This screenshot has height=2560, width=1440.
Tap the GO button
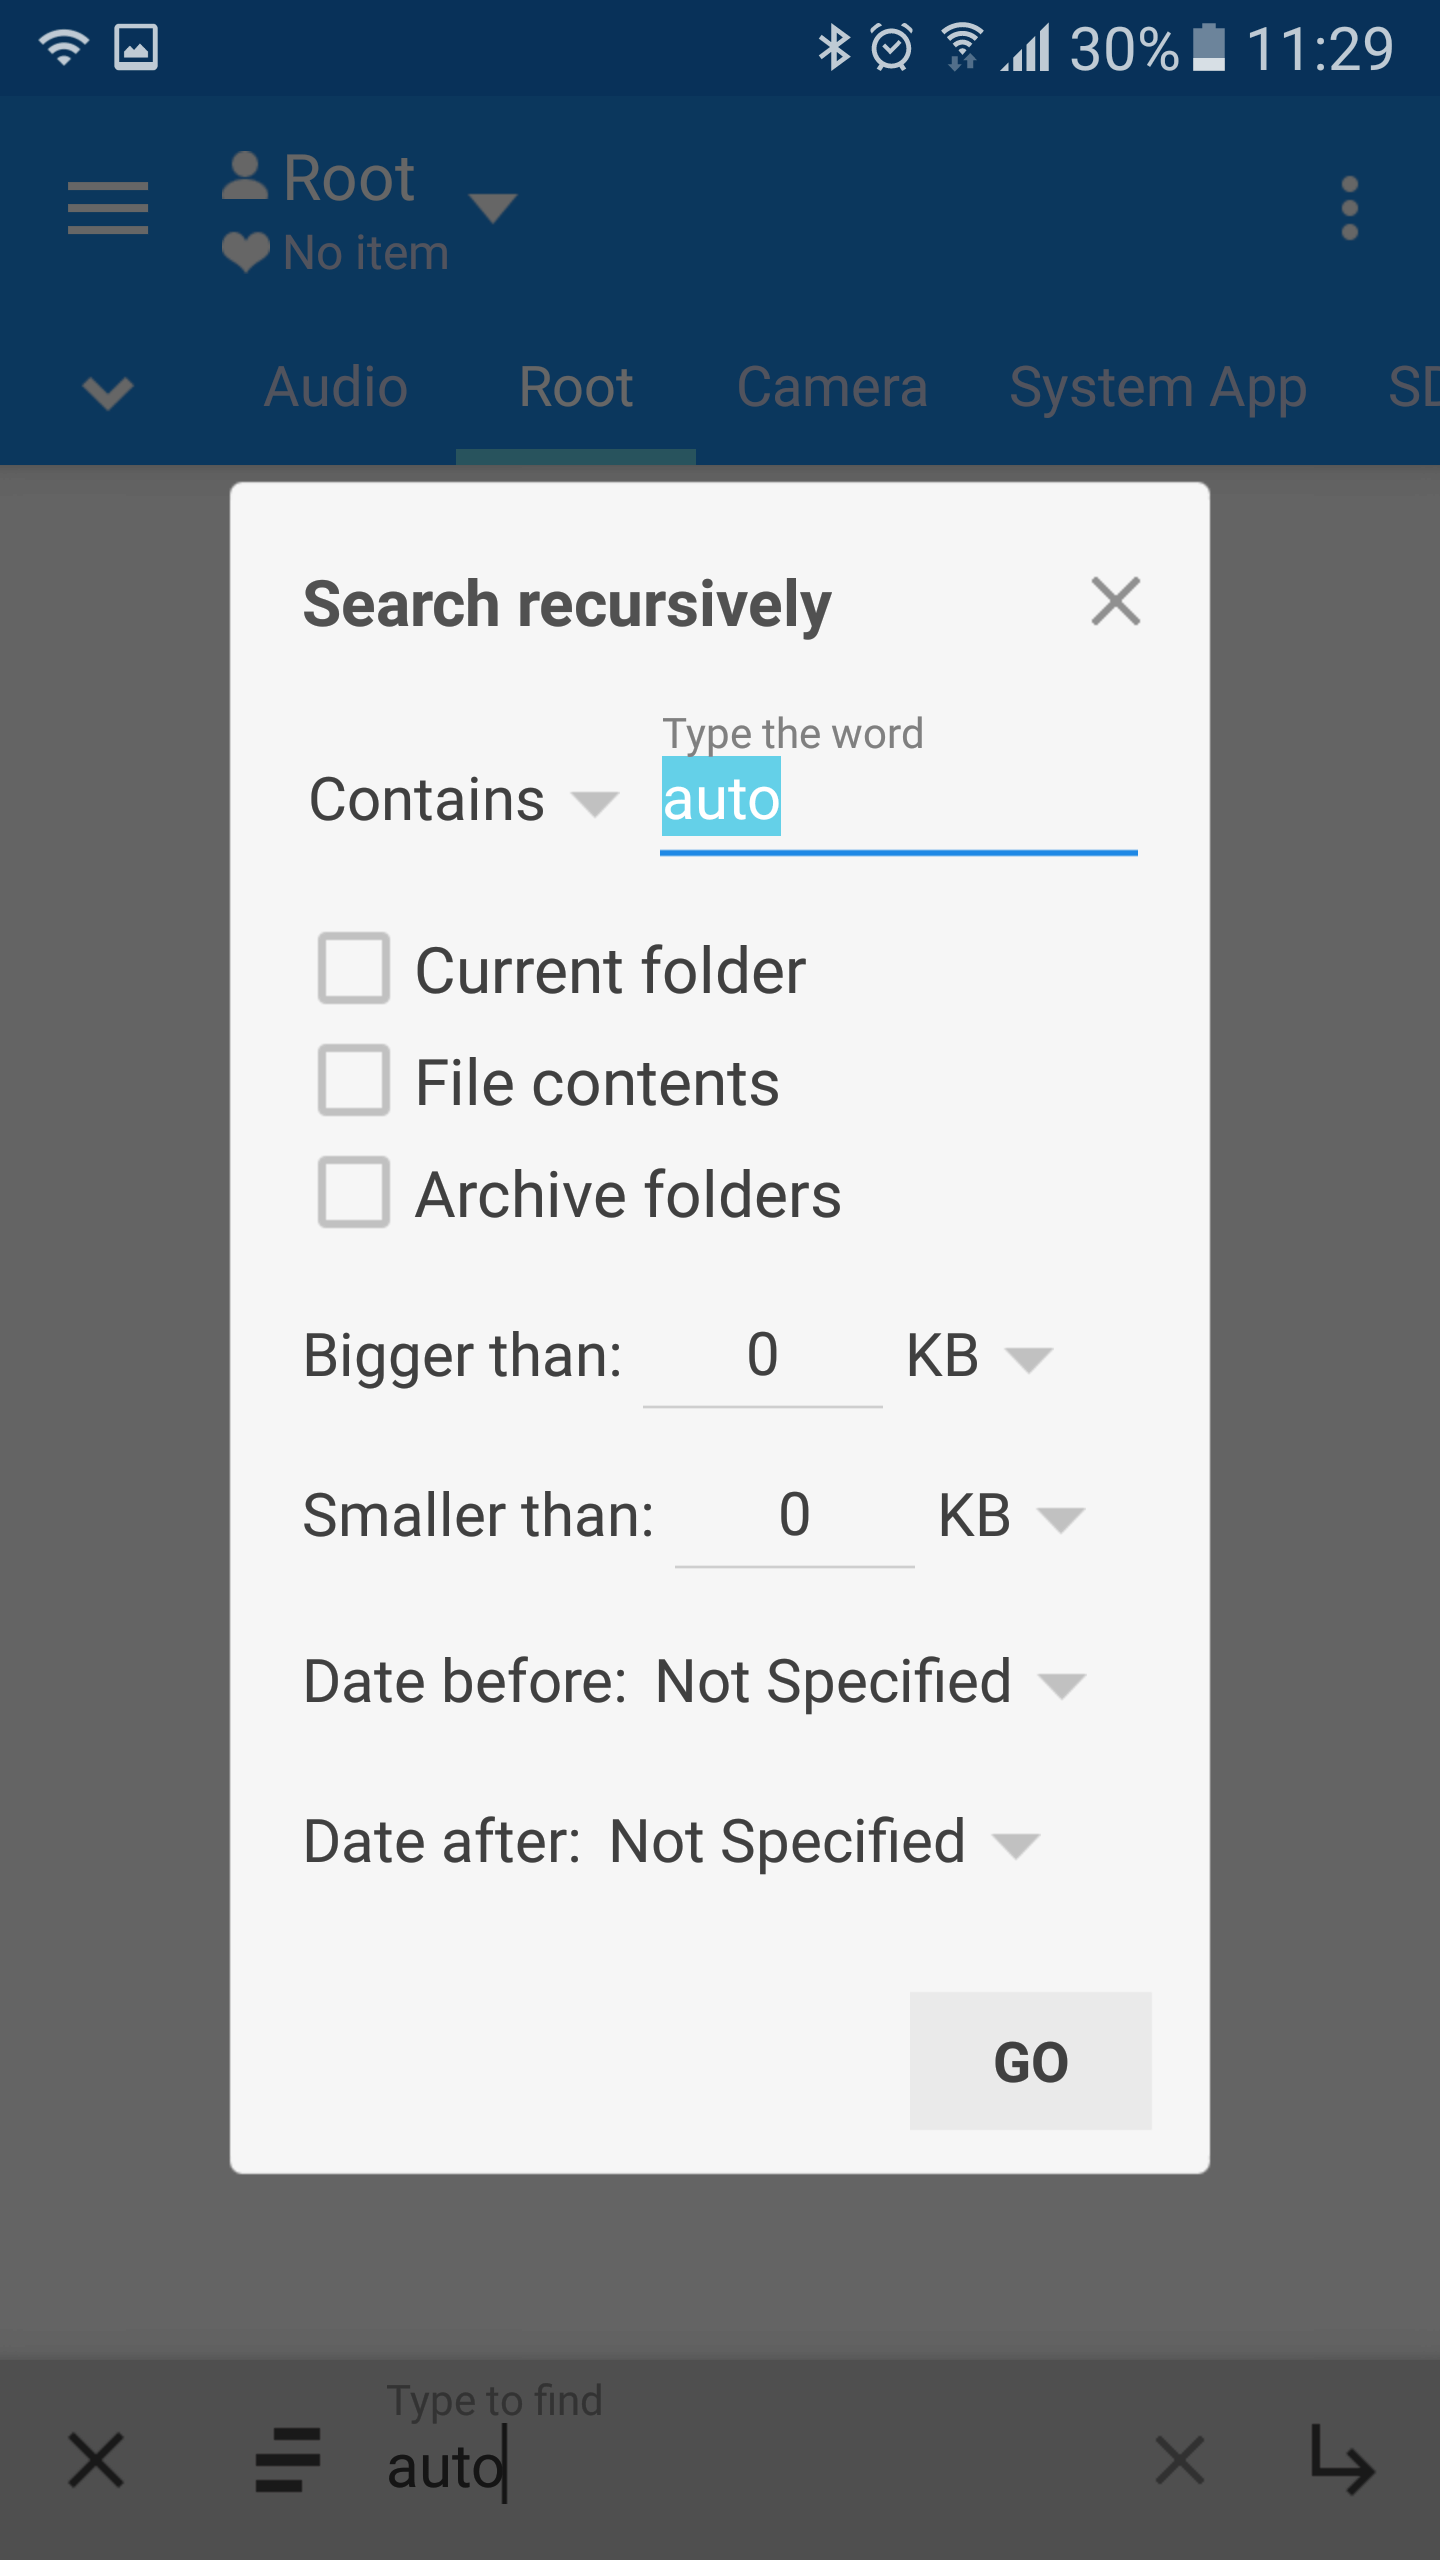[1031, 2061]
